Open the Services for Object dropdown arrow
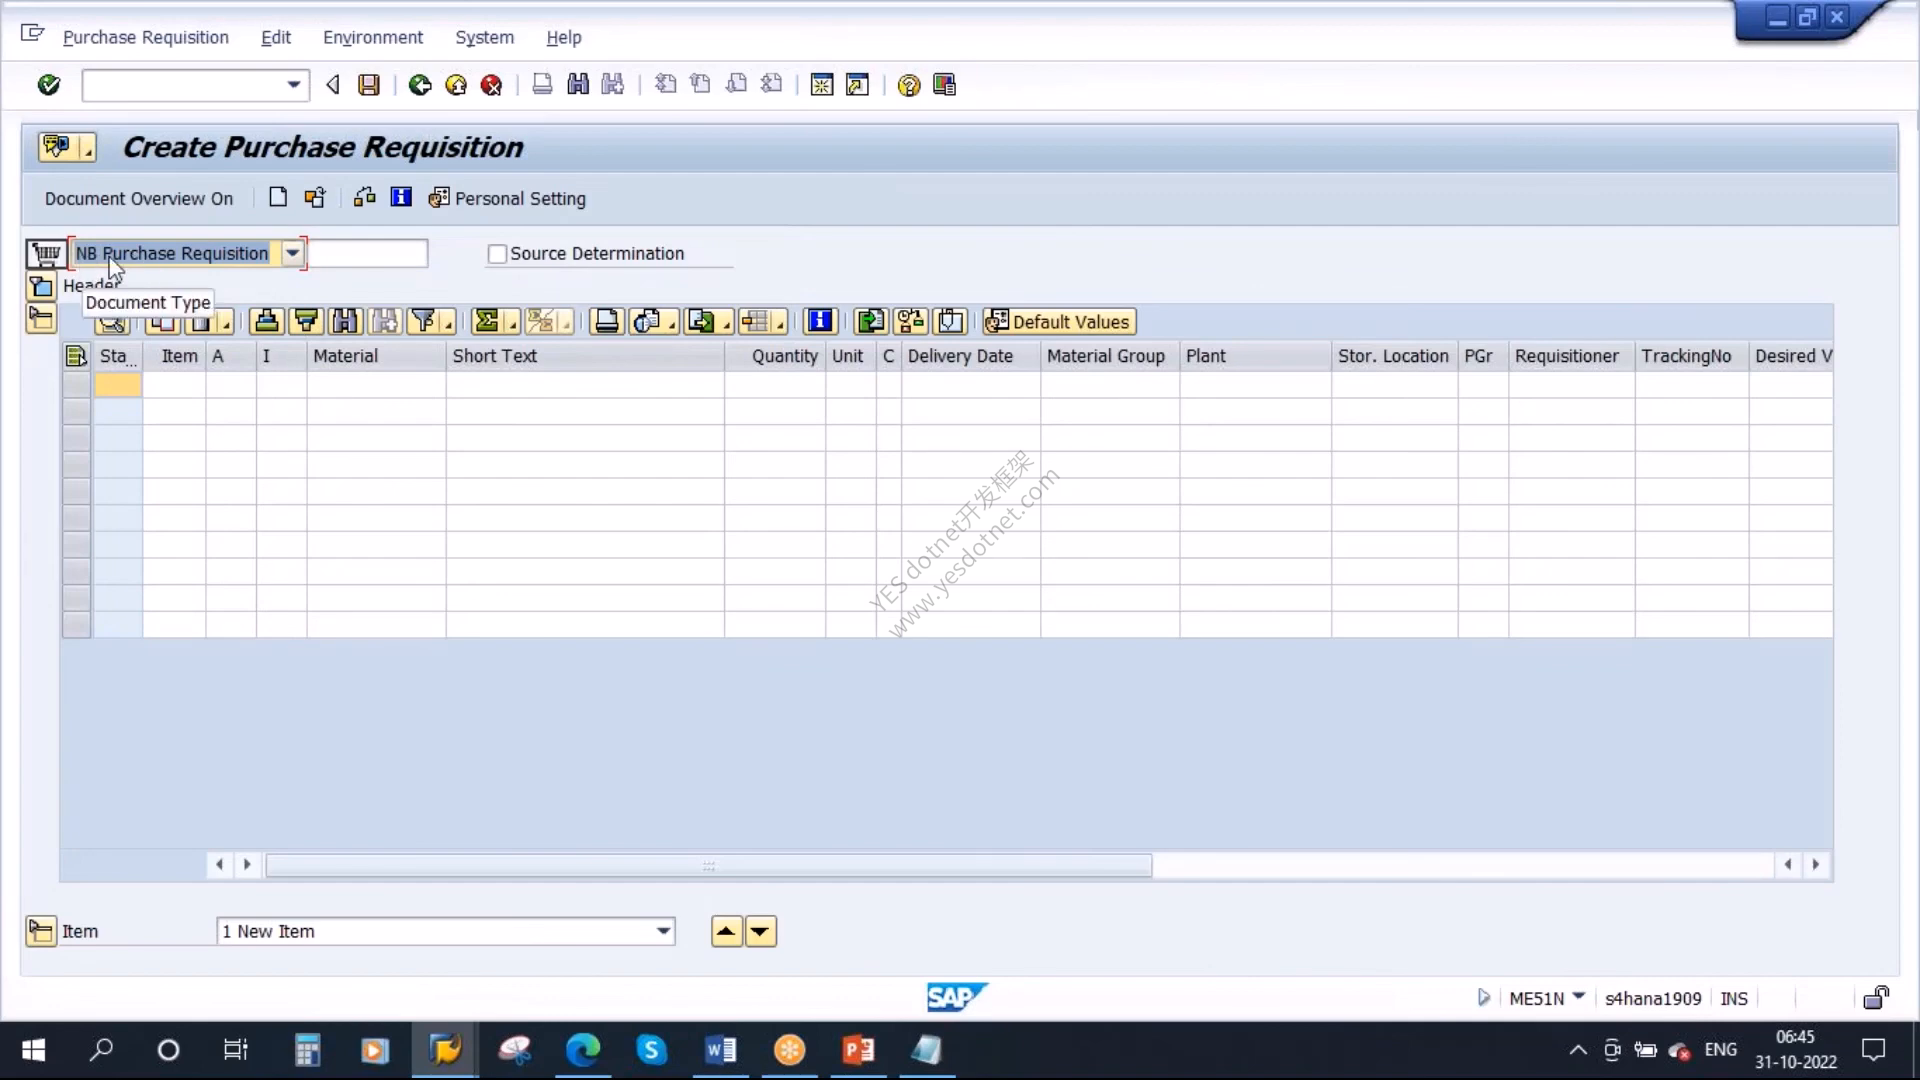 click(88, 150)
